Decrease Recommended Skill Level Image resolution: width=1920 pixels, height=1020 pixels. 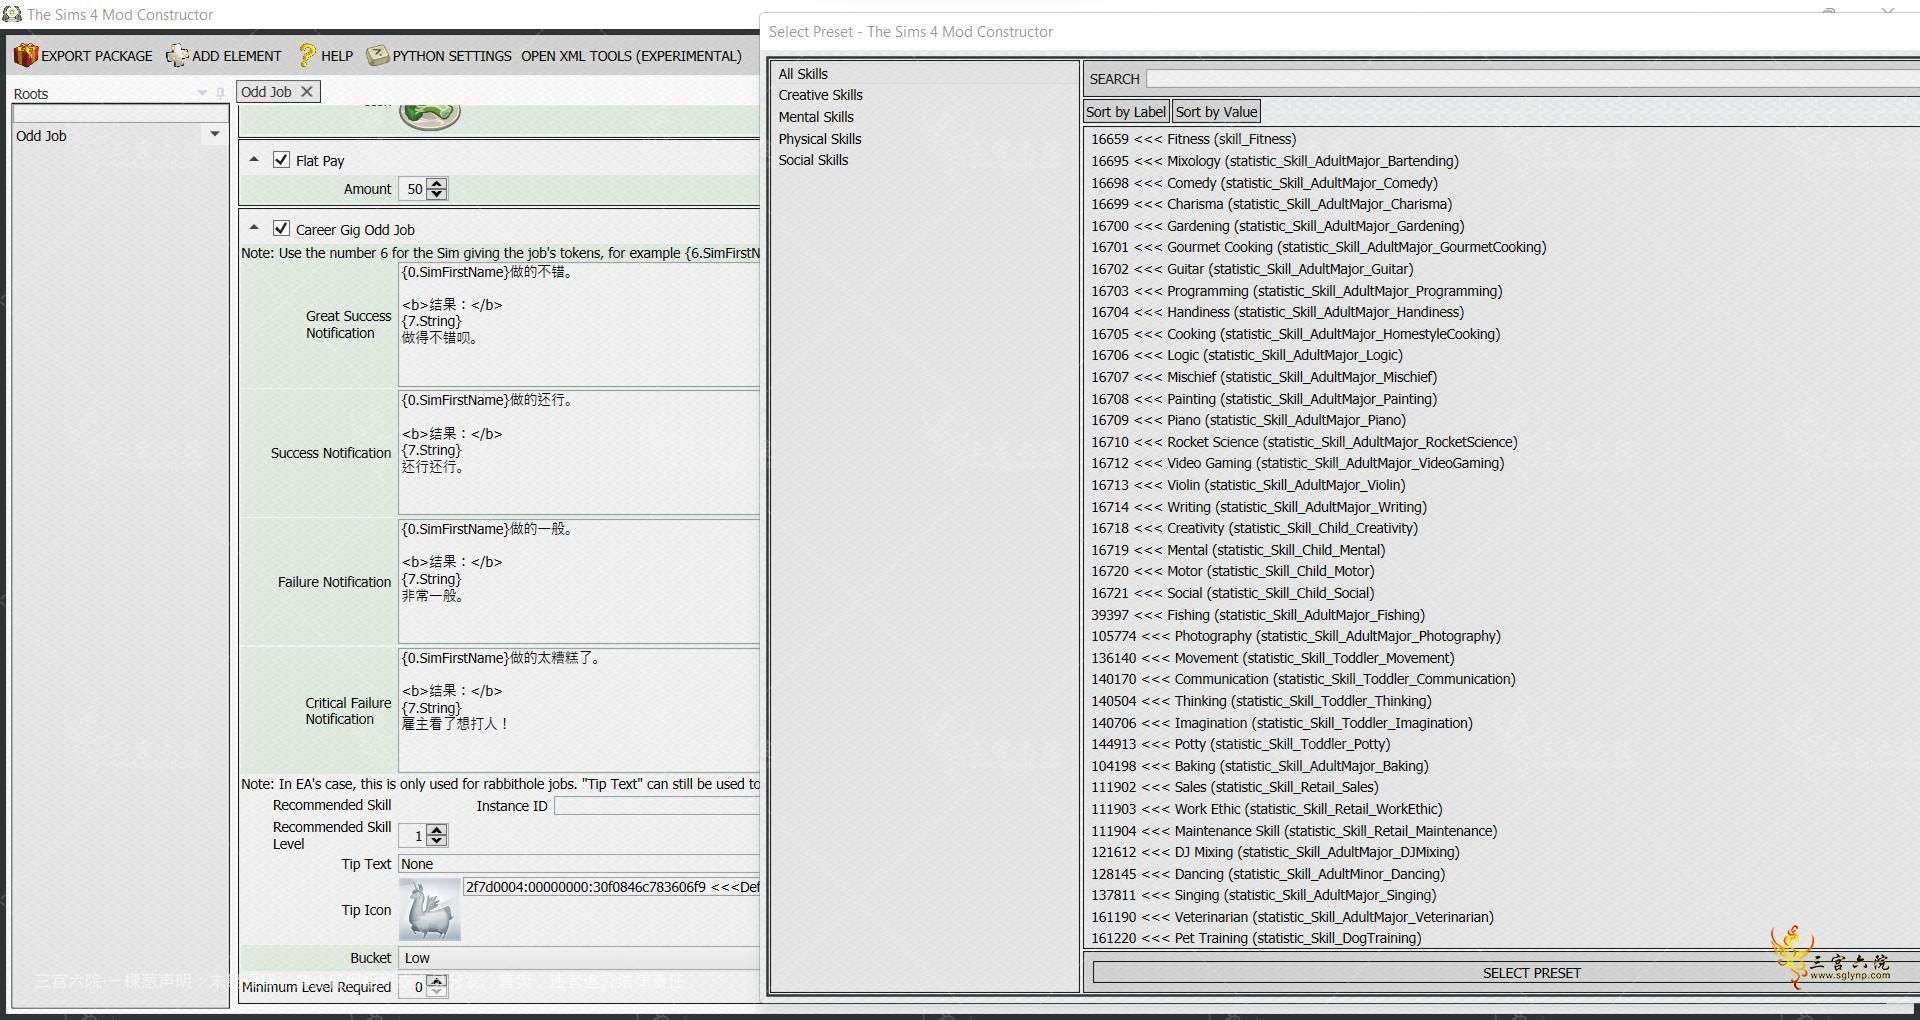(x=437, y=841)
